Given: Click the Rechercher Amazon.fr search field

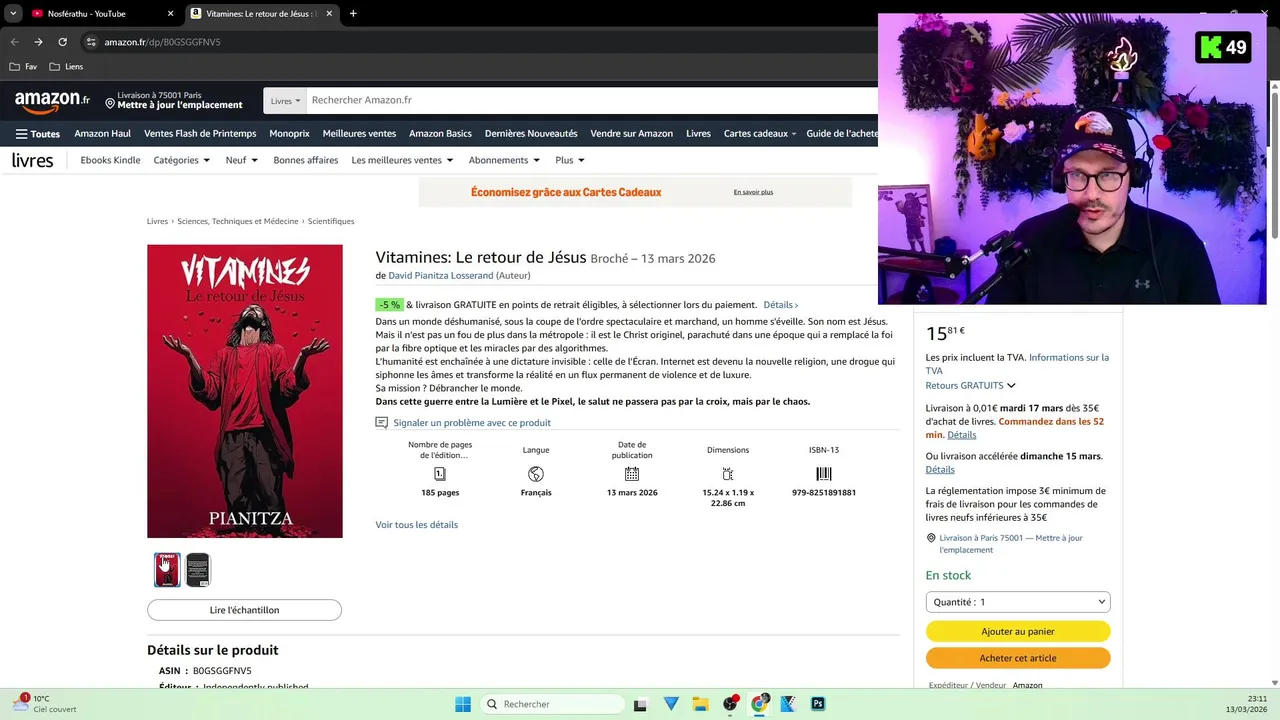Looking at the screenshot, I should [x=592, y=100].
